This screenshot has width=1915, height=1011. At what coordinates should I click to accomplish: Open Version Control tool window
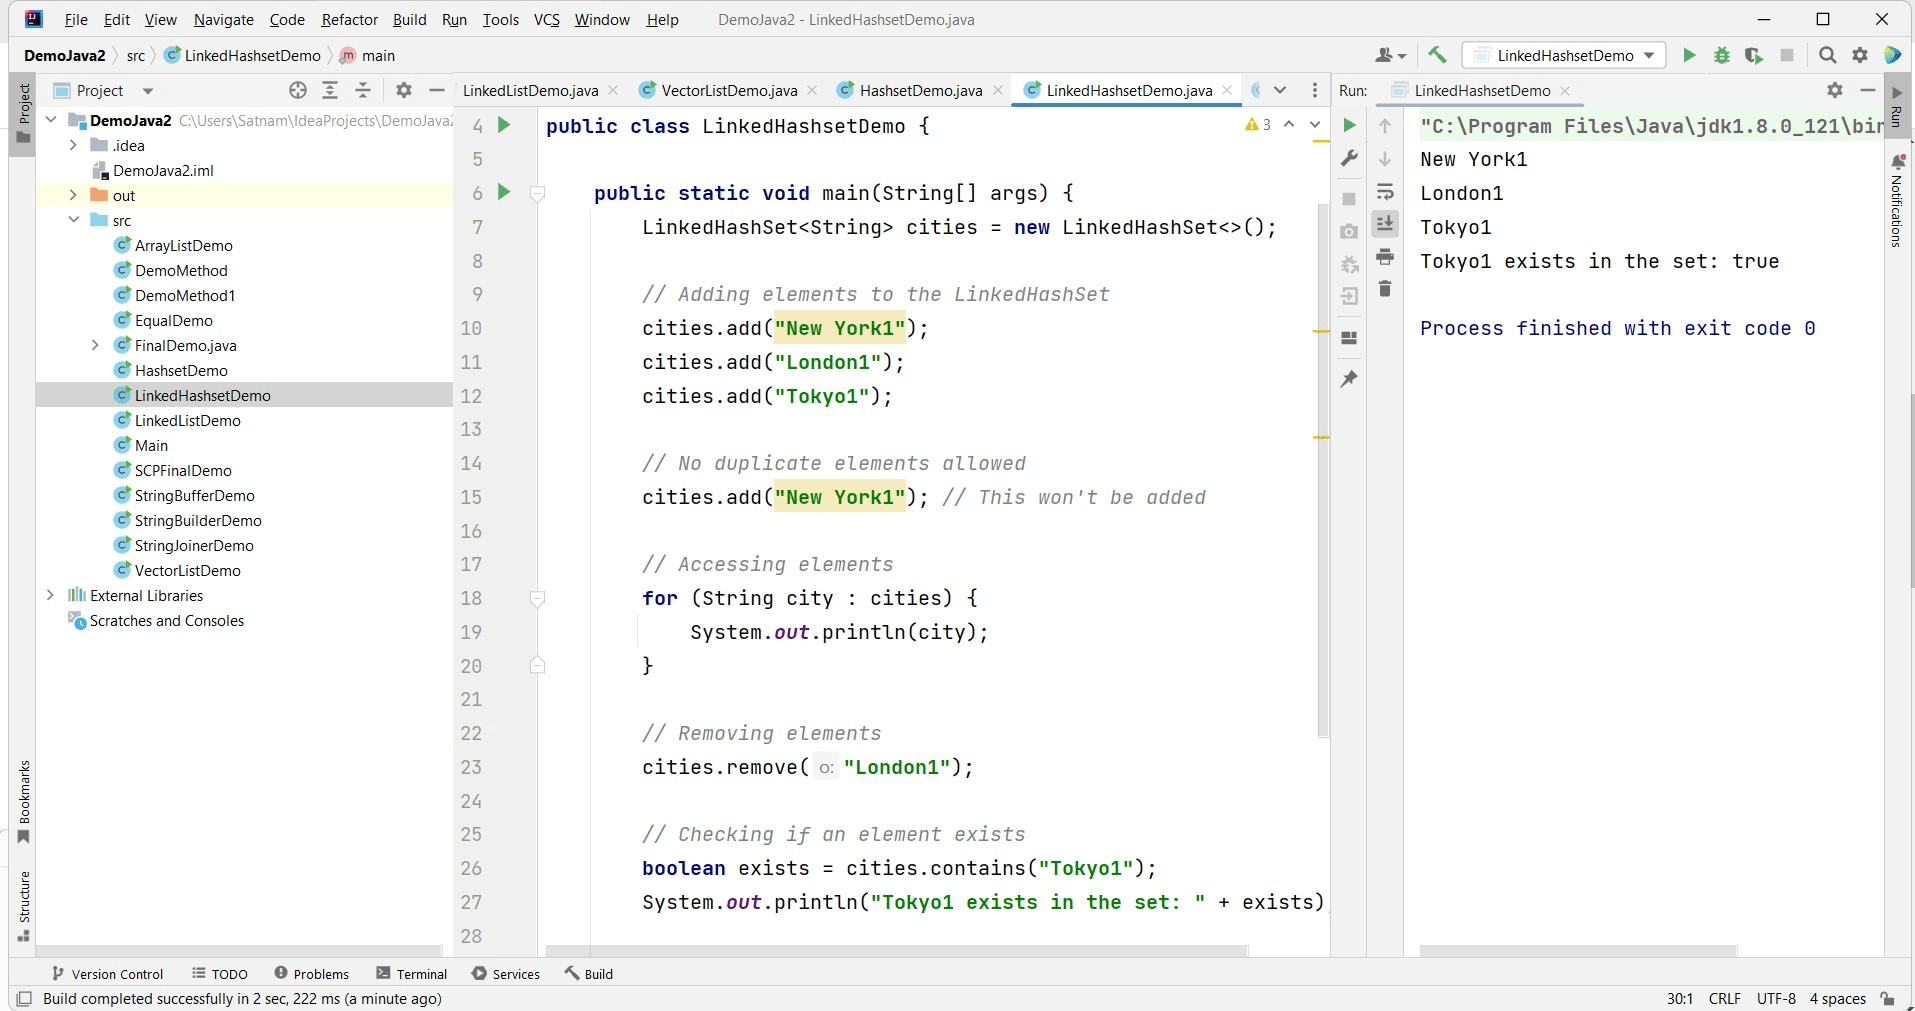click(107, 973)
